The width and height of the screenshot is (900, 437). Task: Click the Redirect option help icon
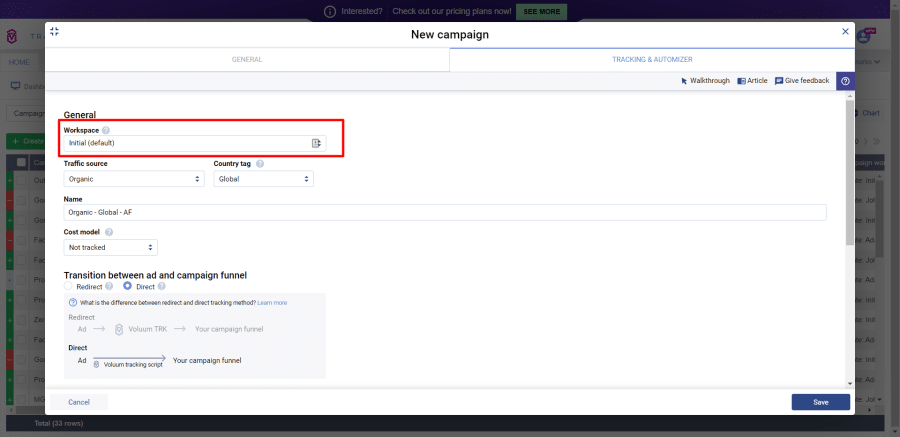[x=109, y=286]
